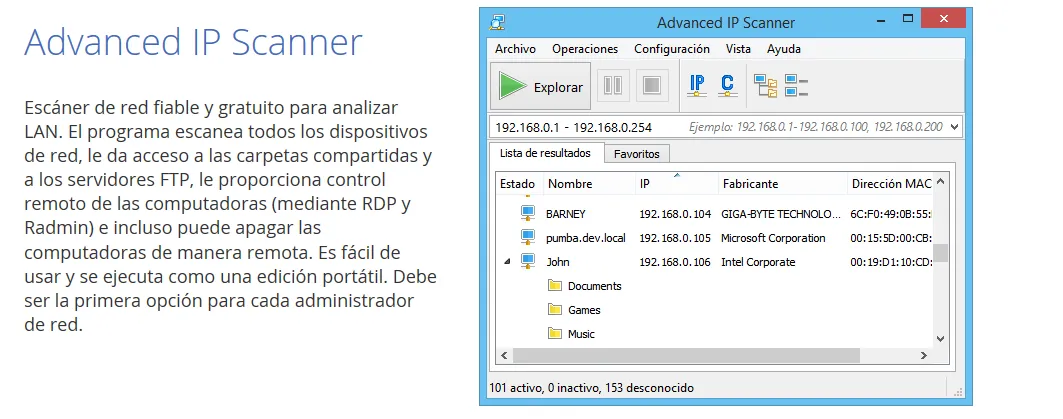Click the IP cell 192.168.0.106
The image size is (1063, 419).
(675, 262)
